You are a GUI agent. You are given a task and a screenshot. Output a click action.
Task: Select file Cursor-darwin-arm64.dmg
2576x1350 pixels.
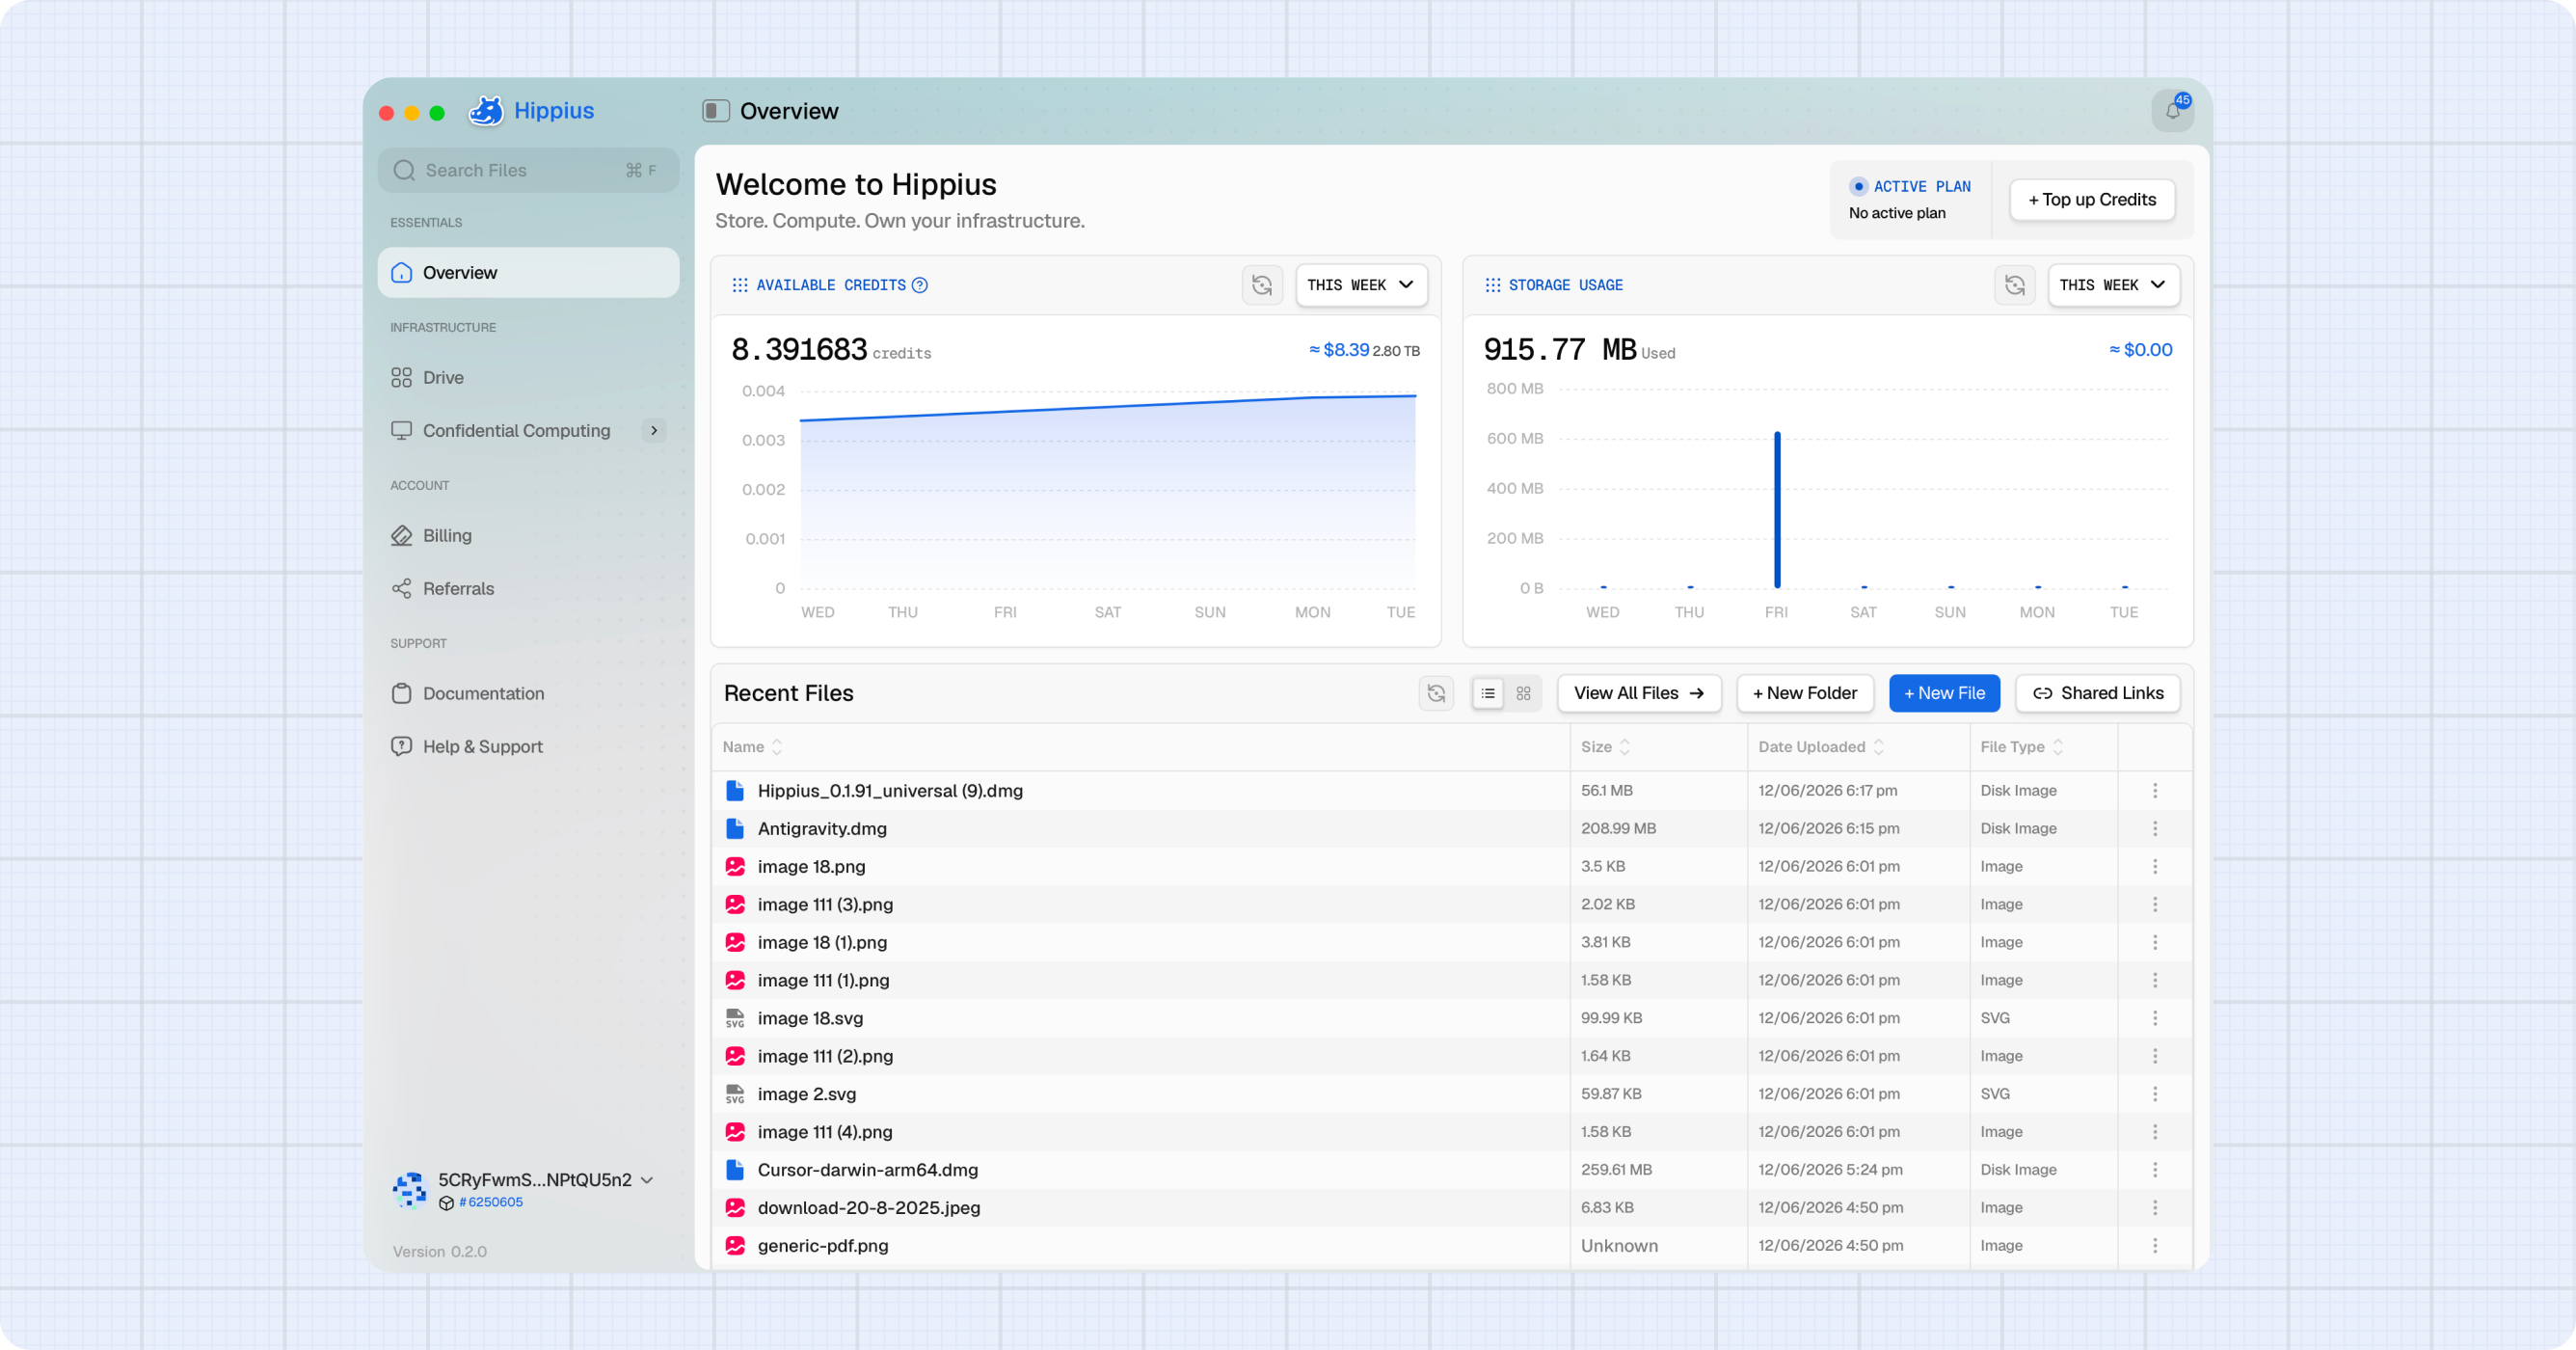point(868,1170)
